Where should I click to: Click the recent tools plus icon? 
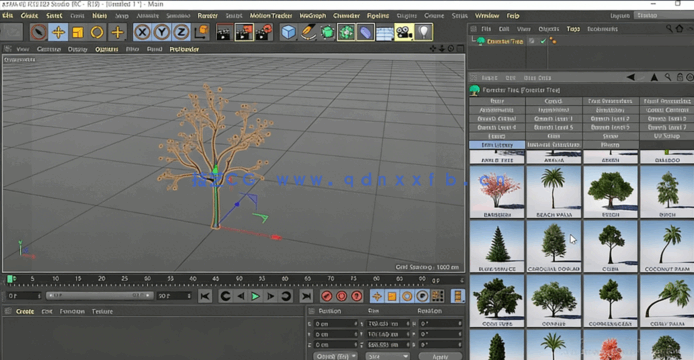(x=117, y=32)
